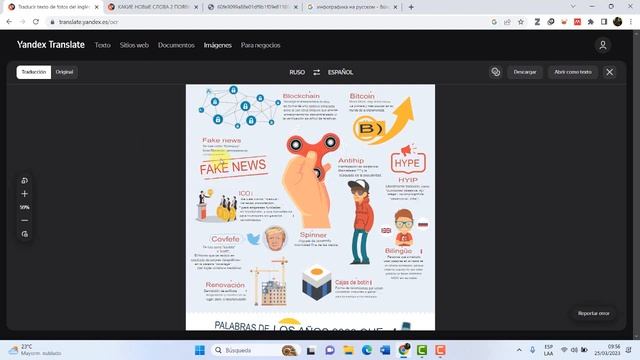
Task: Open the Chrome taskbar icon
Action: point(404,350)
